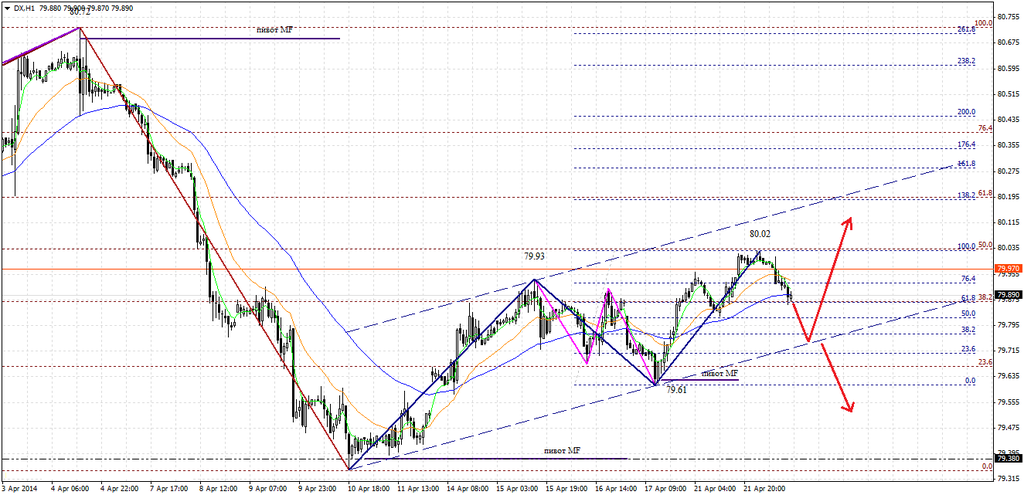Viewport: 1024px width, 495px height.
Task: Select the DX,H1 symbol header text
Action: (24, 8)
